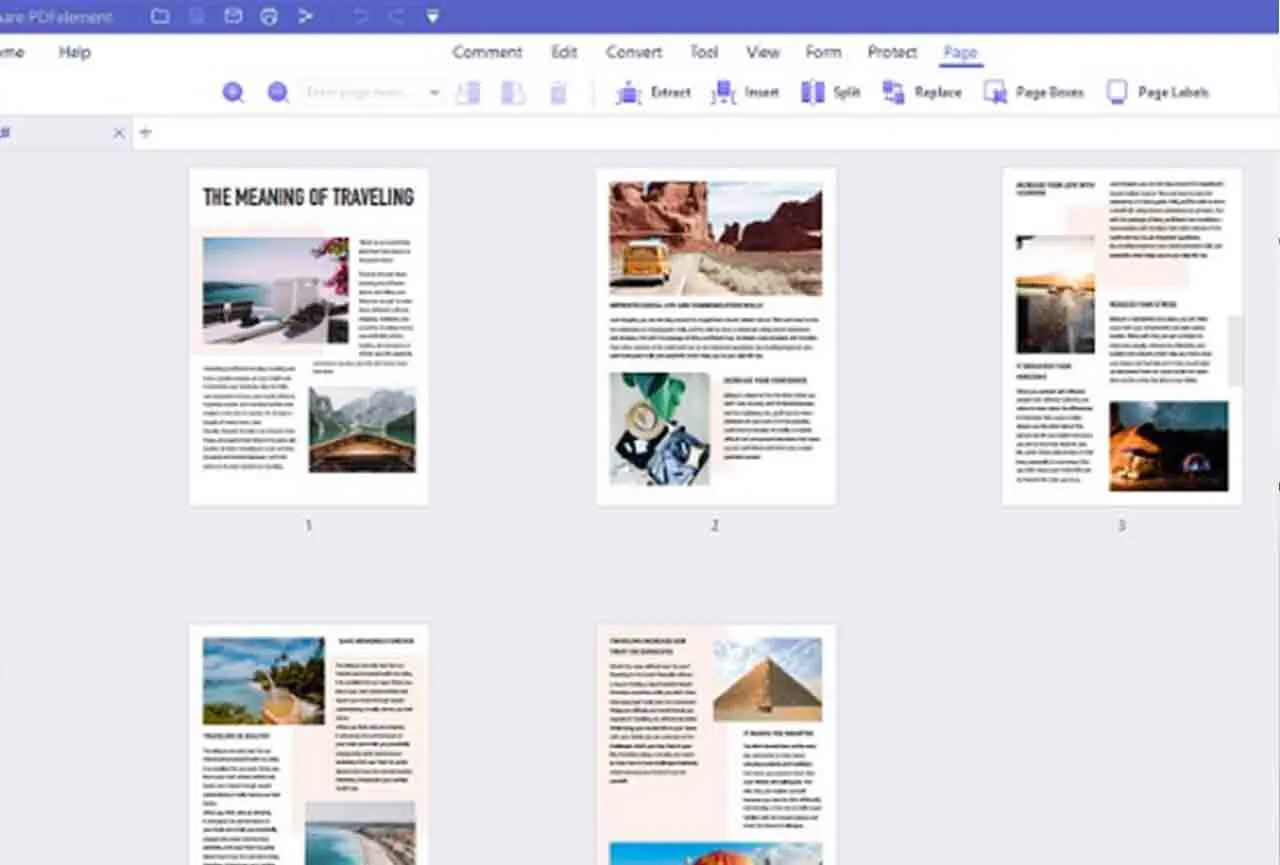The height and width of the screenshot is (865, 1280).
Task: Open the Protect menu
Action: point(891,51)
